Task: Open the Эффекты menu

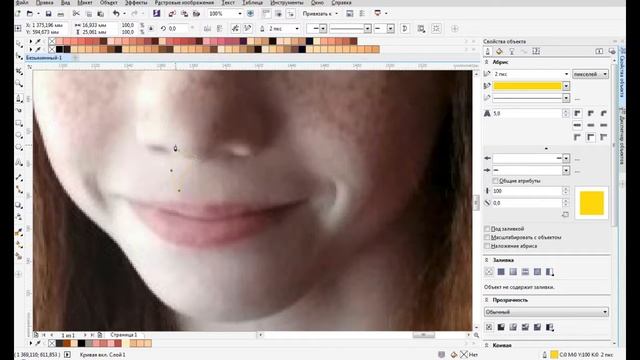Action: pyautogui.click(x=136, y=2)
